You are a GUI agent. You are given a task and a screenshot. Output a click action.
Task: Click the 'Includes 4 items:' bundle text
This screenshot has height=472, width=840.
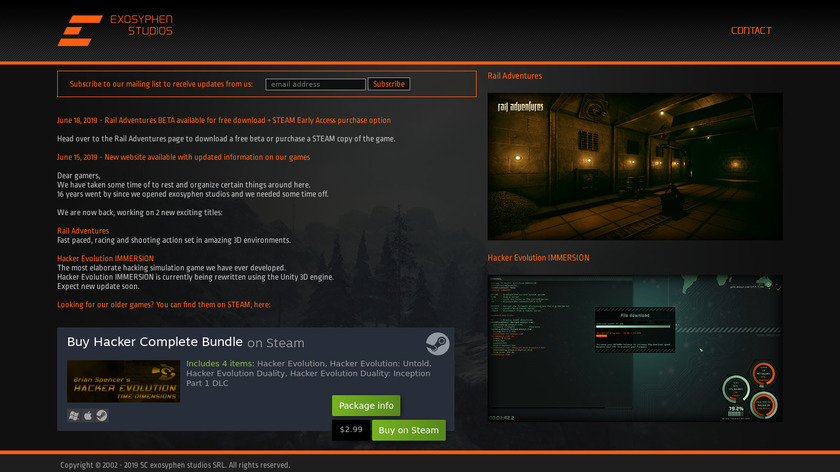(220, 363)
